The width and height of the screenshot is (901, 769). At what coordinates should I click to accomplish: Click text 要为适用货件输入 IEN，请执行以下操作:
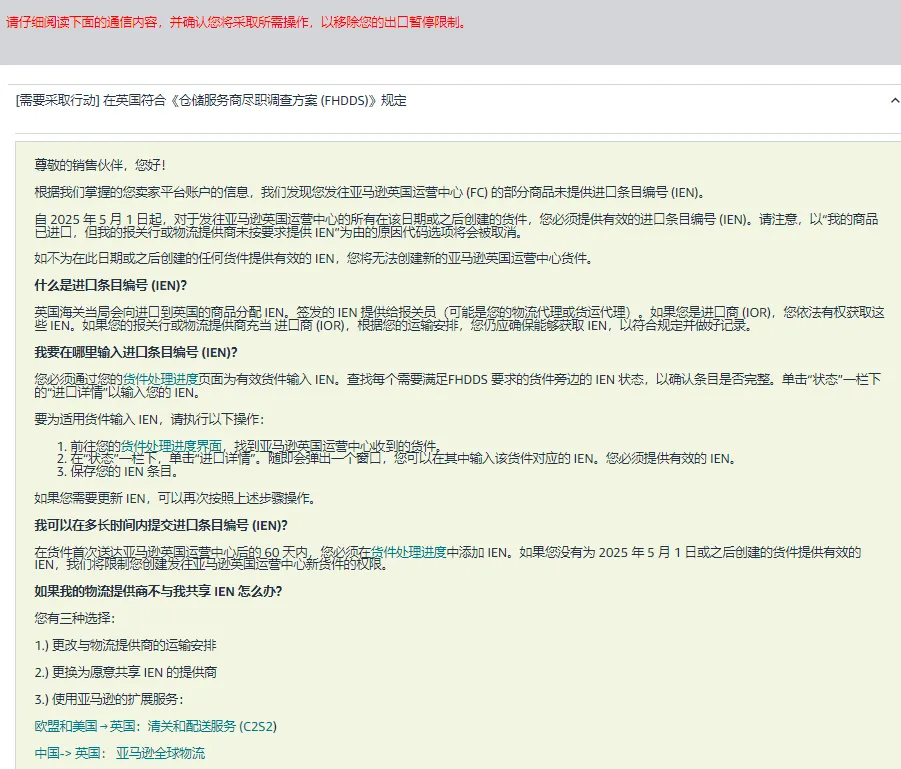tap(149, 420)
